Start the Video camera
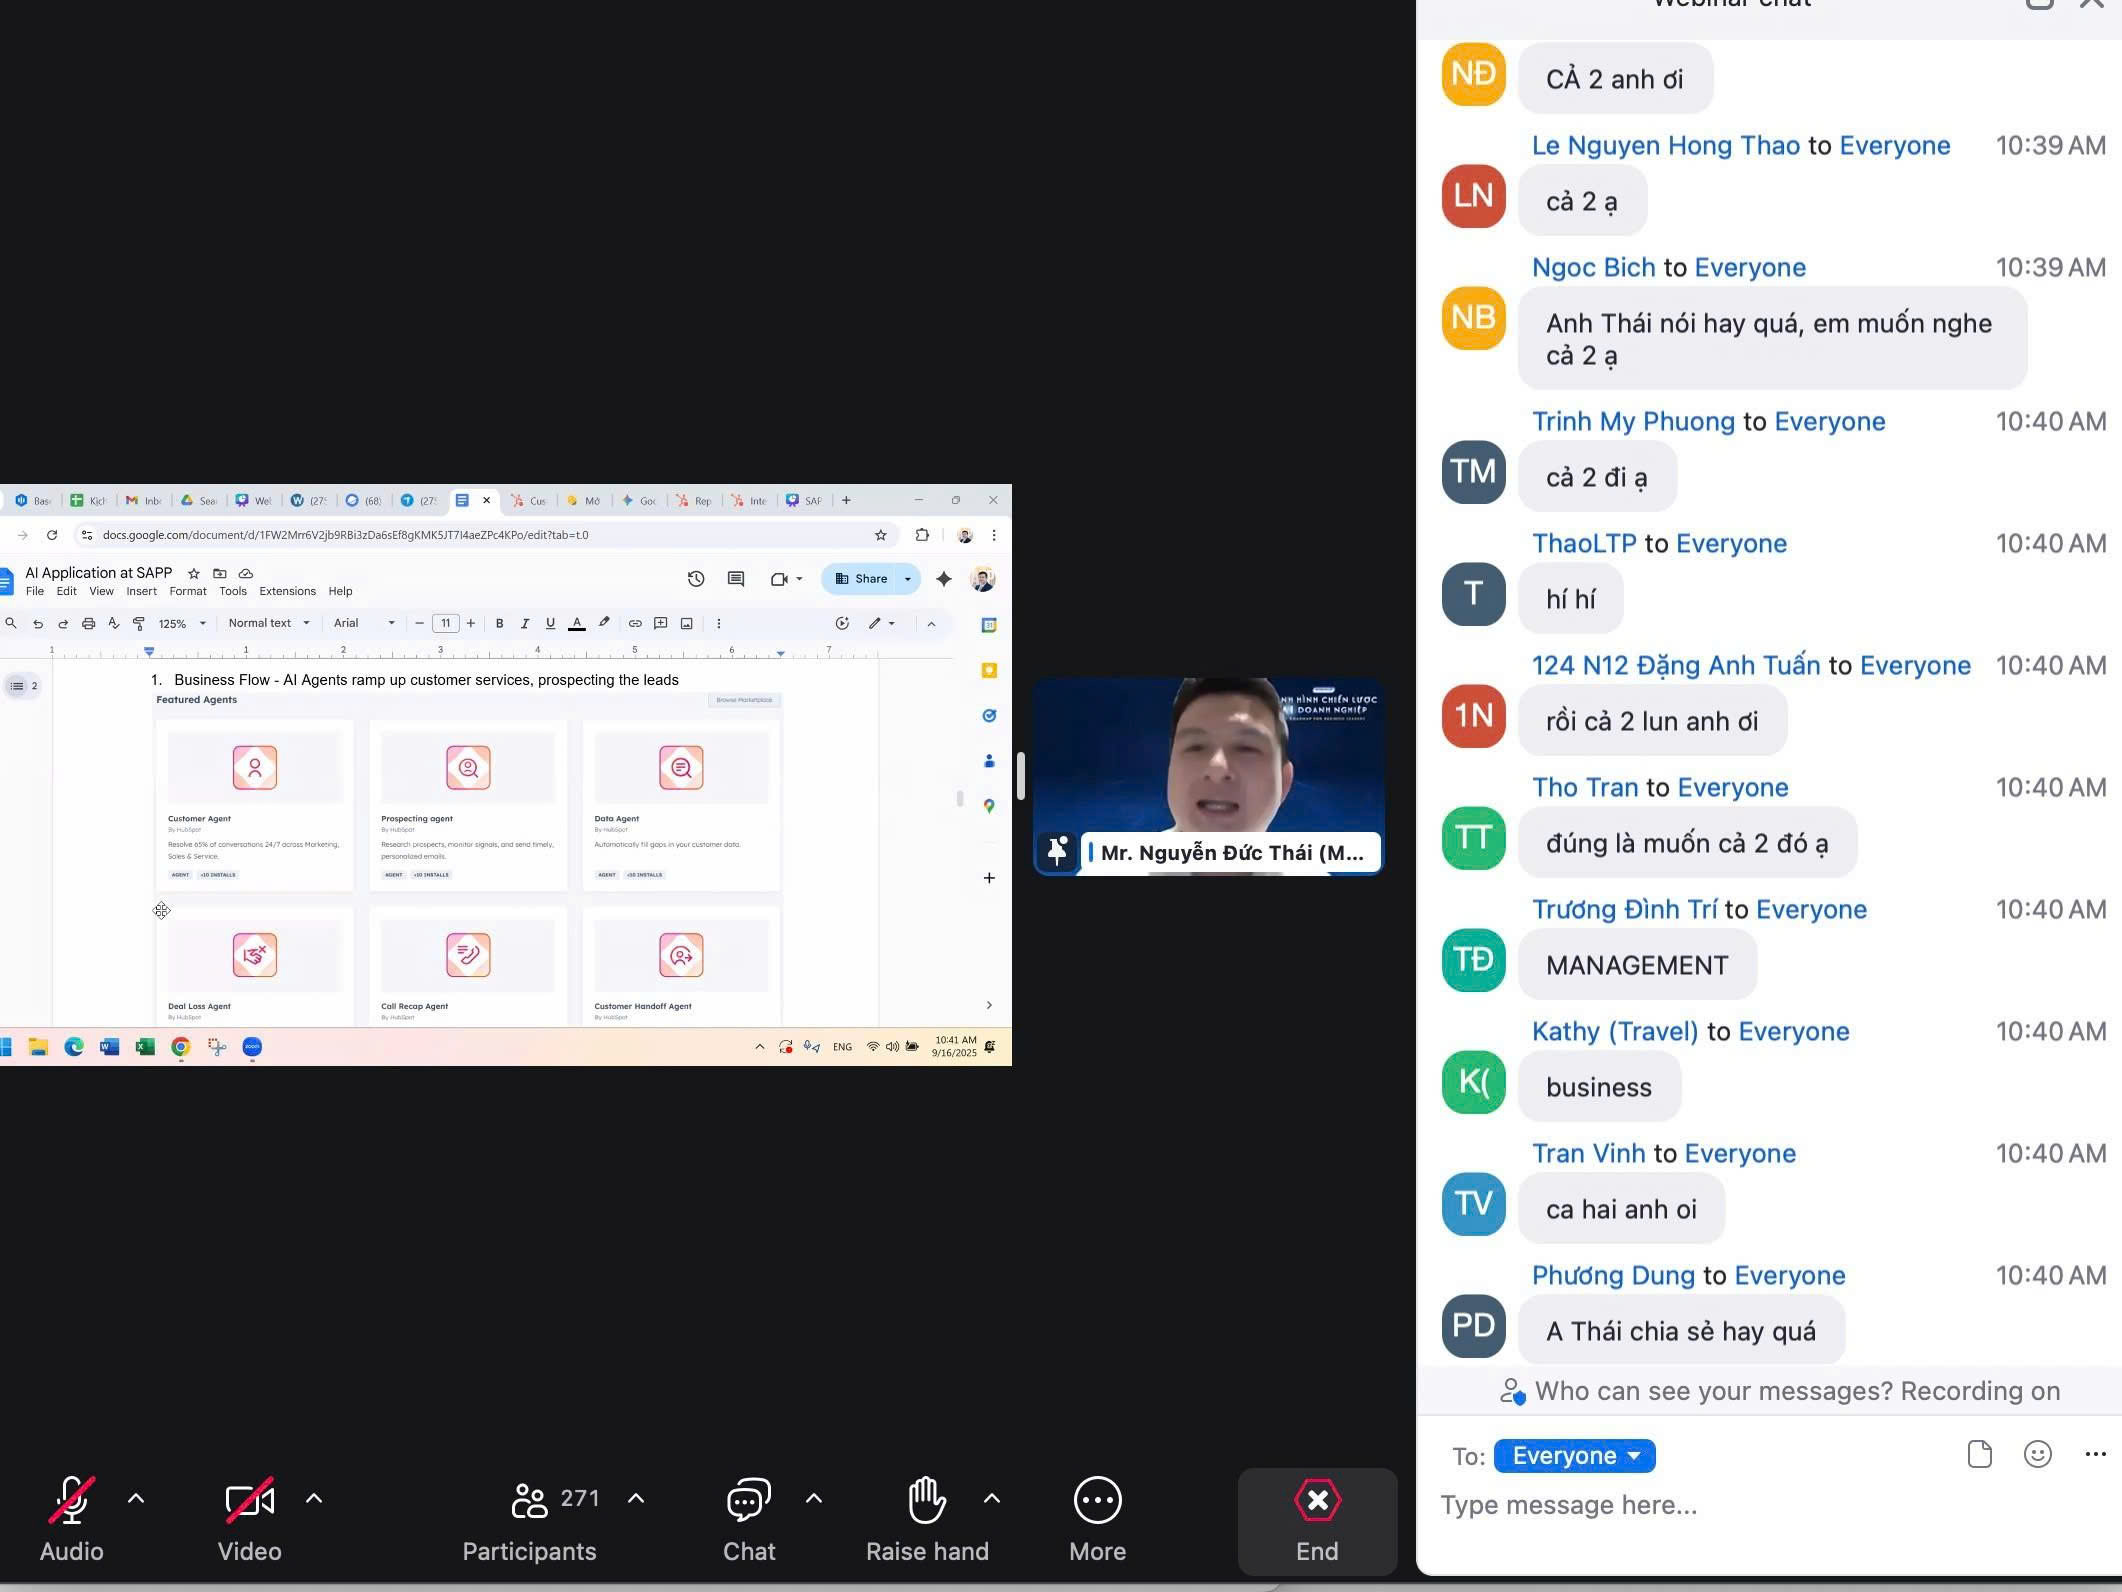Viewport: 2122px width, 1592px height. 249,1500
